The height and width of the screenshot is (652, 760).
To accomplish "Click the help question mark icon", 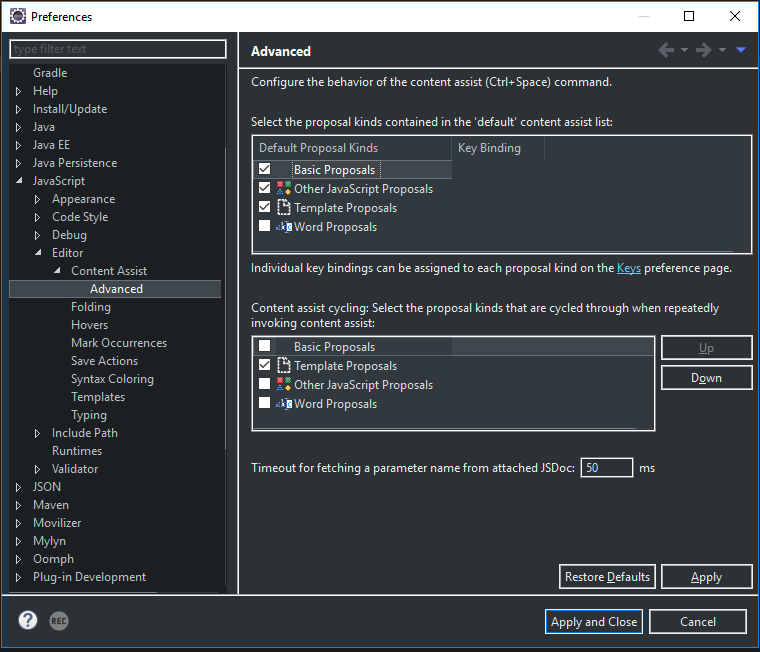I will 28,620.
